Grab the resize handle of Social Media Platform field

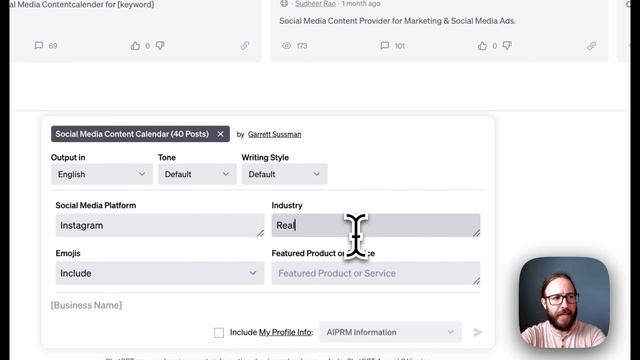point(260,233)
